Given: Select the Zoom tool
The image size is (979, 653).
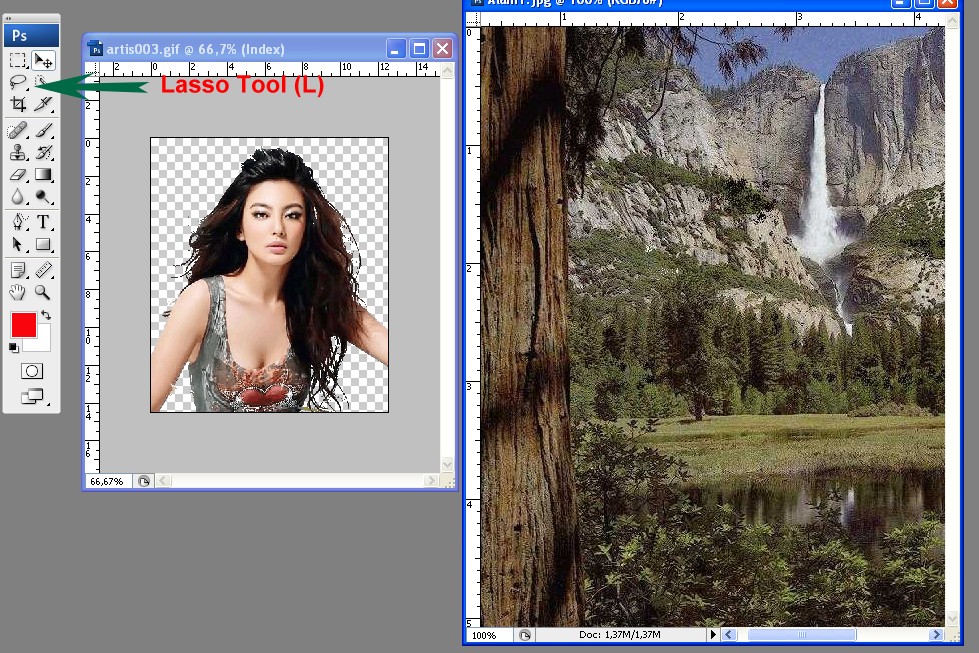Looking at the screenshot, I should pos(43,292).
